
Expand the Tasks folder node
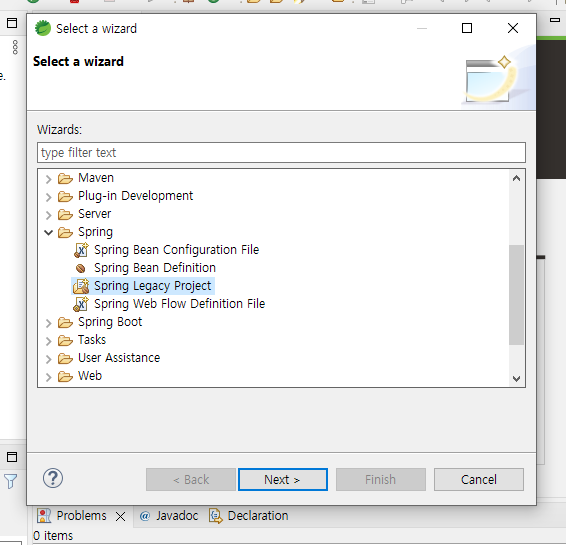pyautogui.click(x=48, y=341)
